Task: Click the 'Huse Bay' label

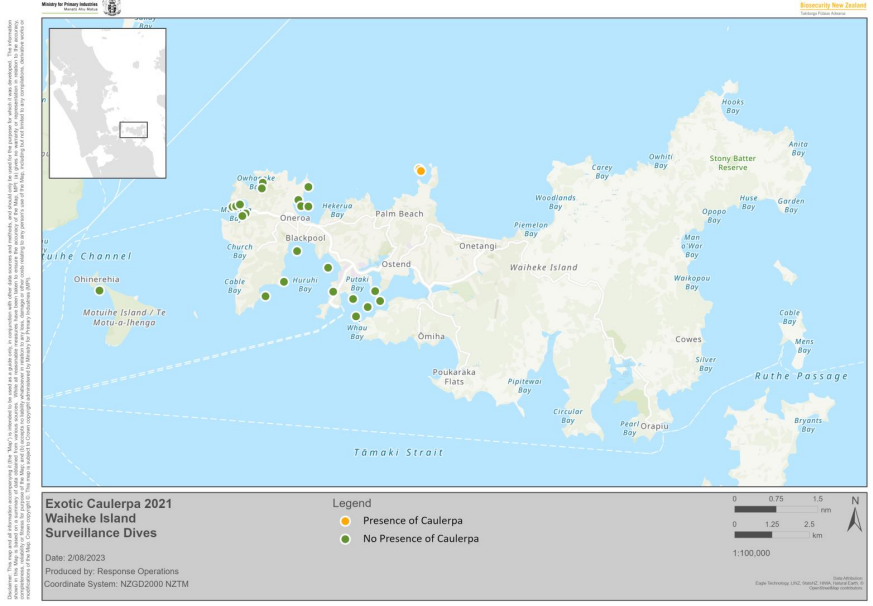Action: point(748,202)
